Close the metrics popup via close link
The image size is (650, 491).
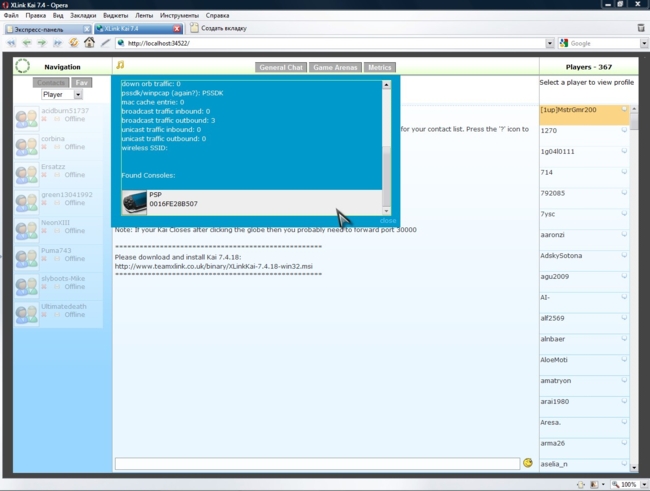tap(388, 221)
